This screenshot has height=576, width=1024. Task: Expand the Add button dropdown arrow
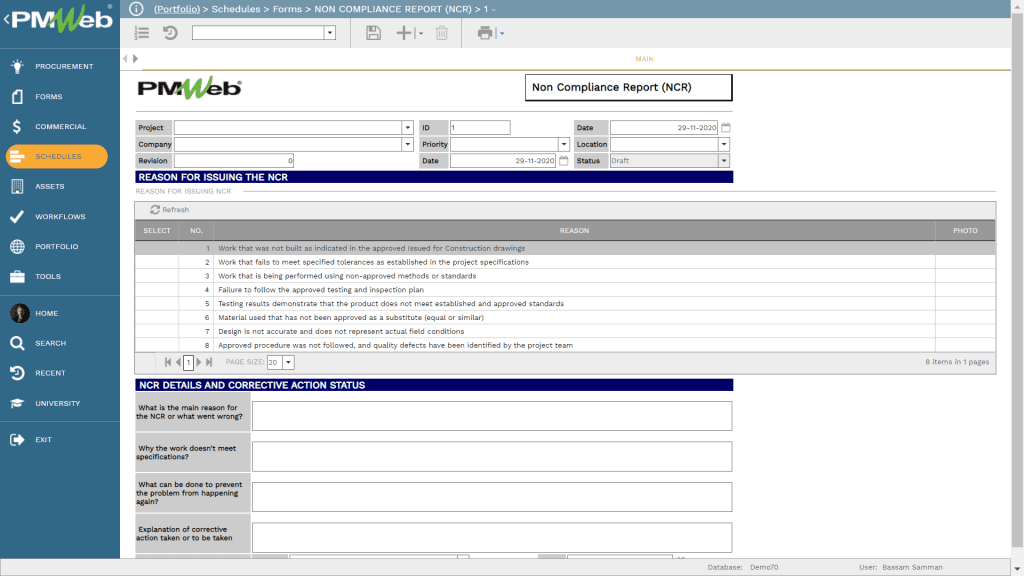(x=421, y=33)
